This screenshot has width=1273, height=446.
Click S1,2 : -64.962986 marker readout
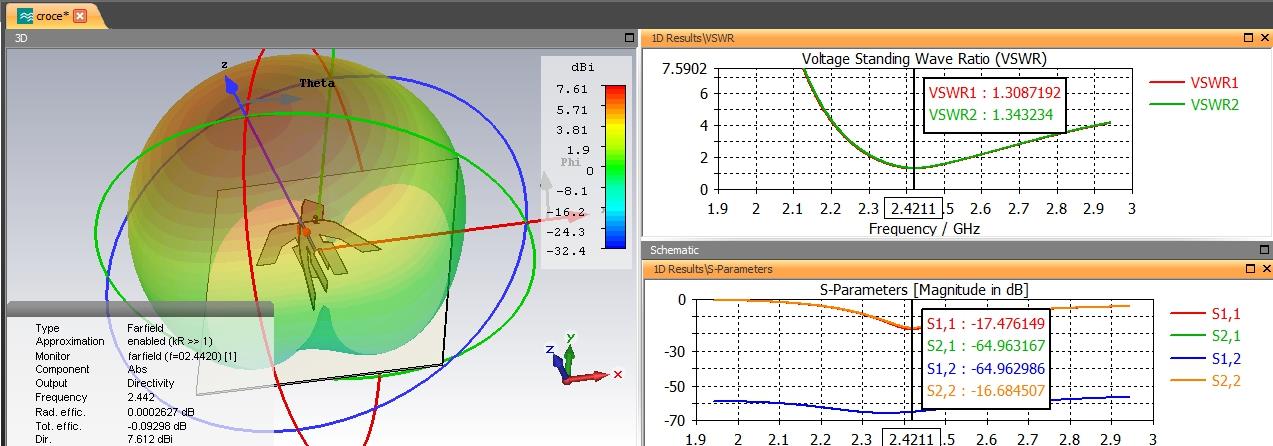pos(986,369)
